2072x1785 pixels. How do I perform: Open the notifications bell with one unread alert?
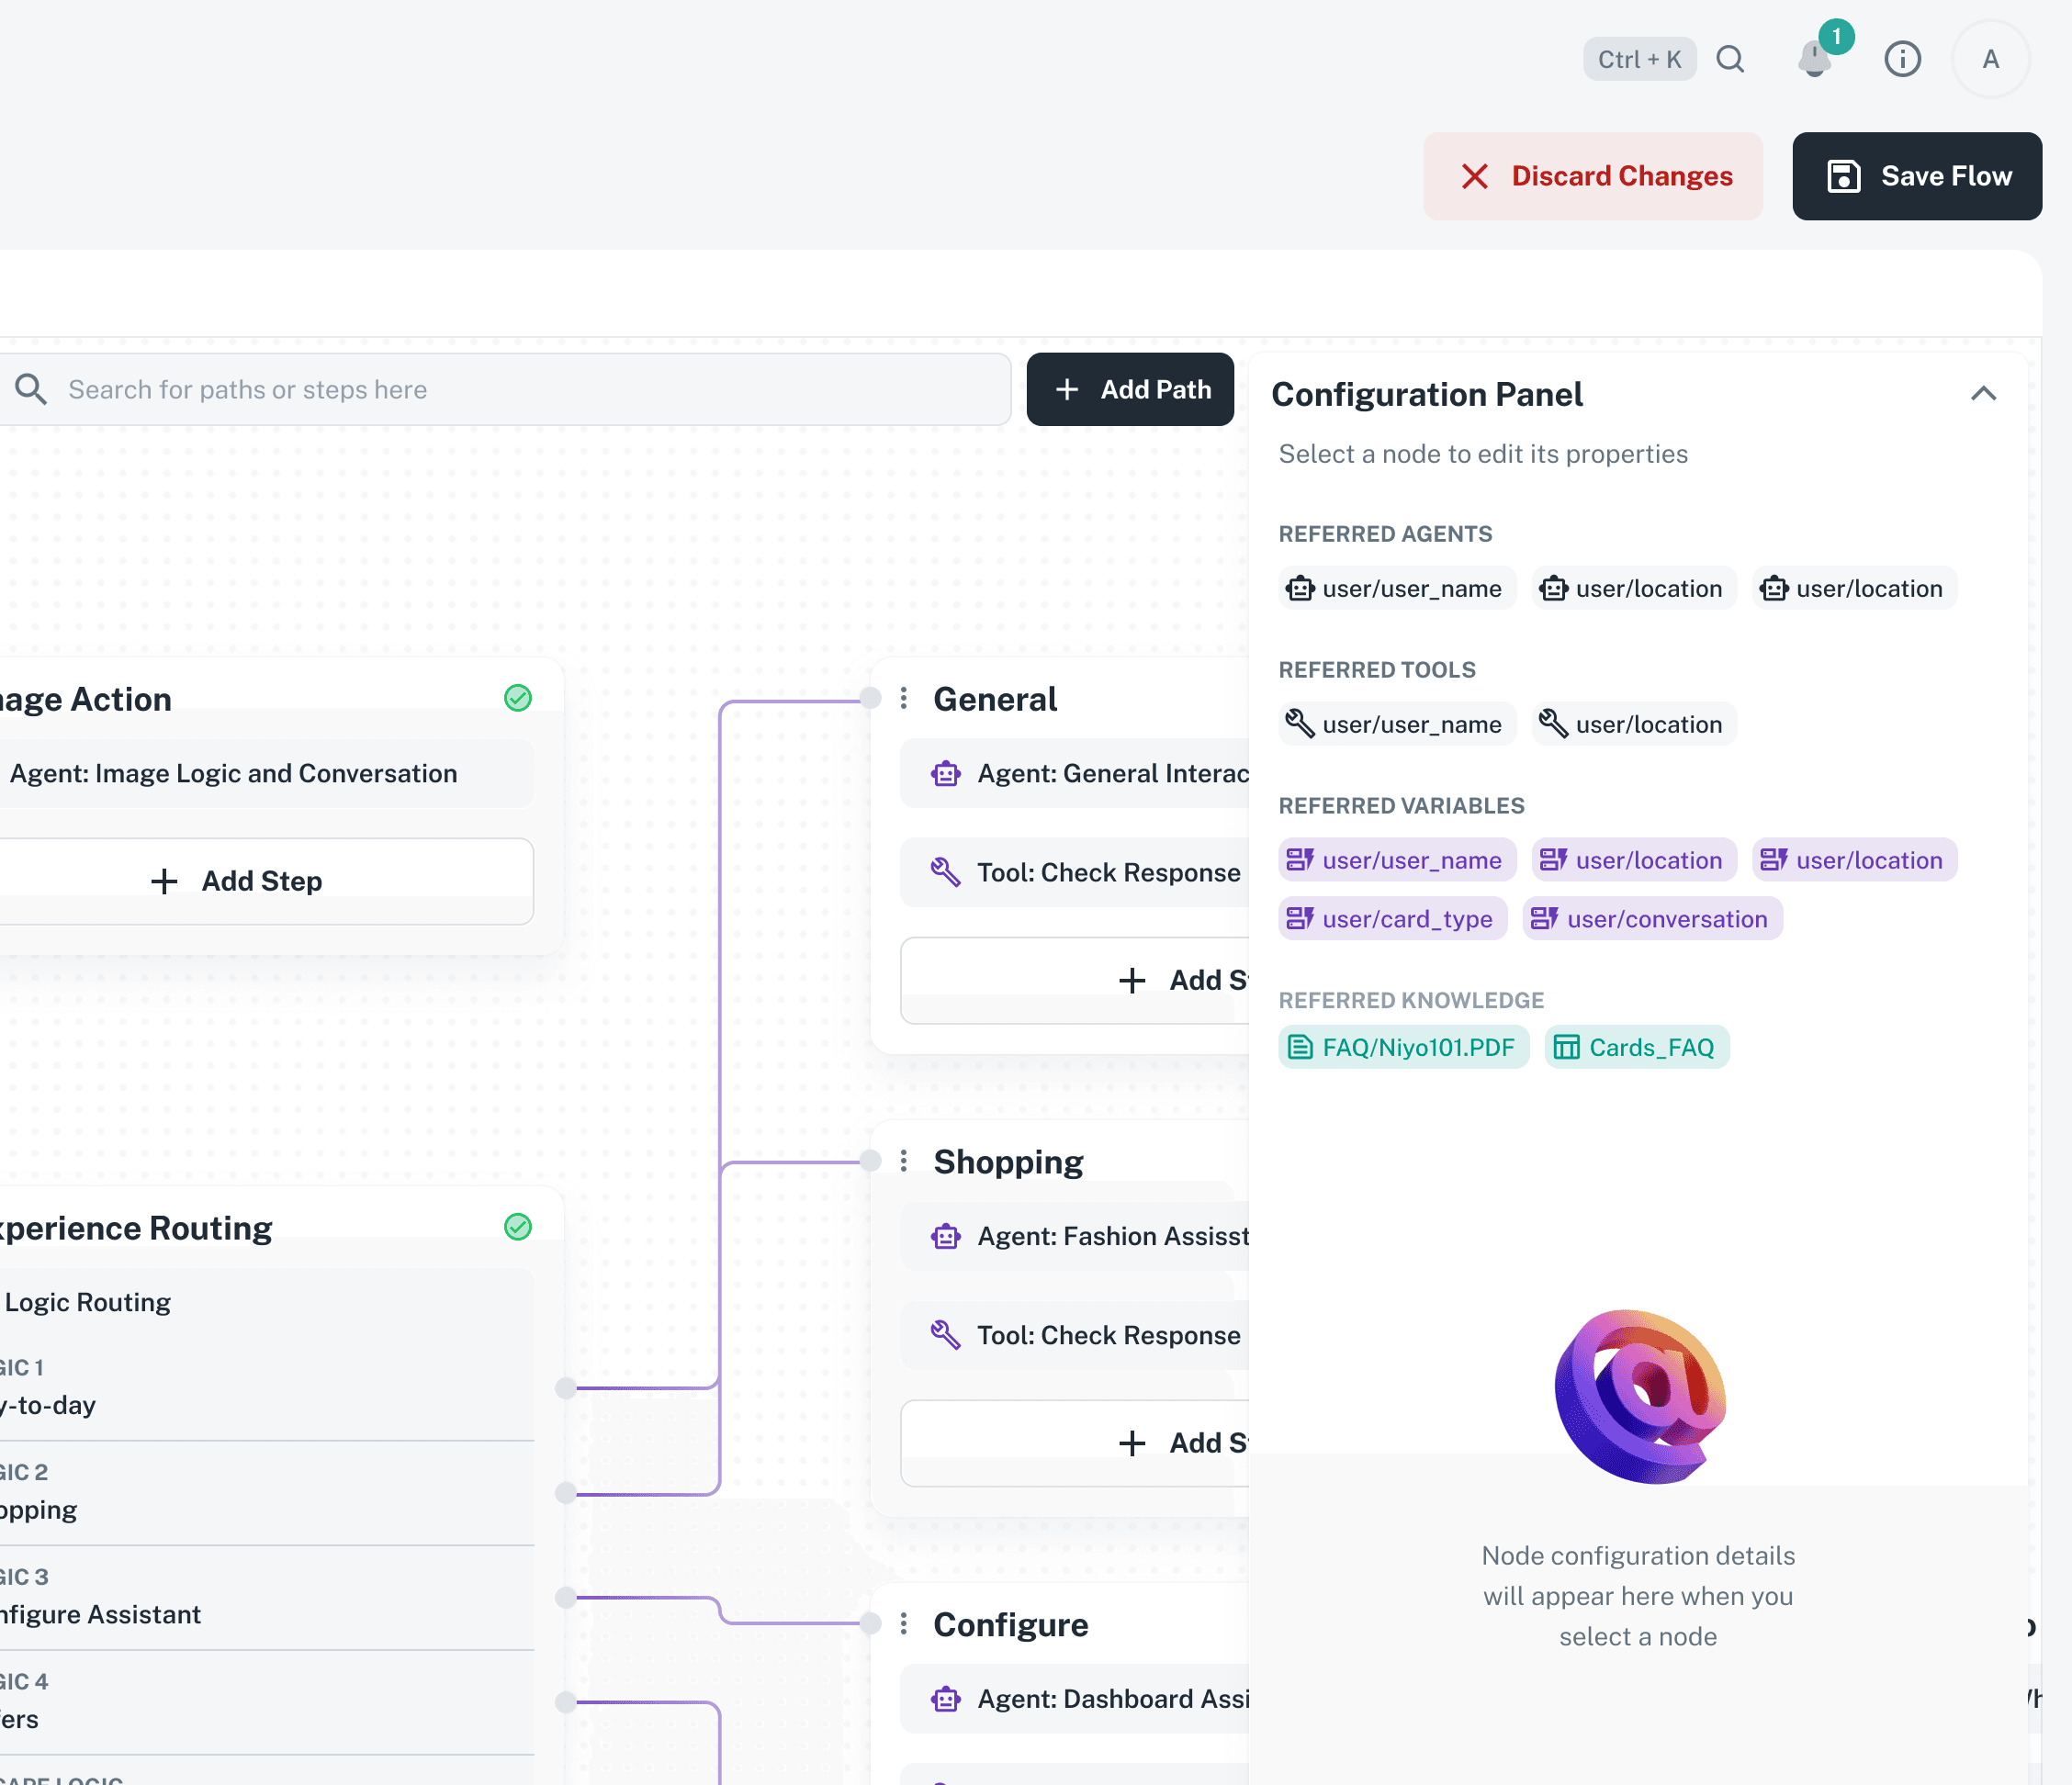(1815, 60)
